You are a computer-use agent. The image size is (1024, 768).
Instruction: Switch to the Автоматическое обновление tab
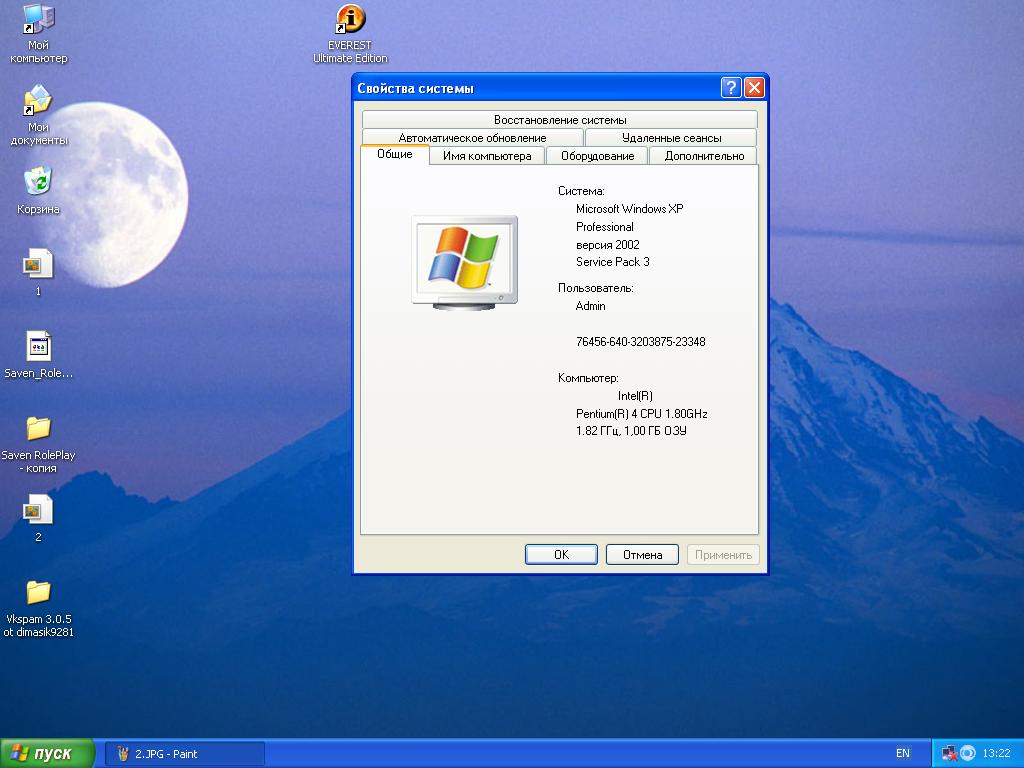(472, 138)
